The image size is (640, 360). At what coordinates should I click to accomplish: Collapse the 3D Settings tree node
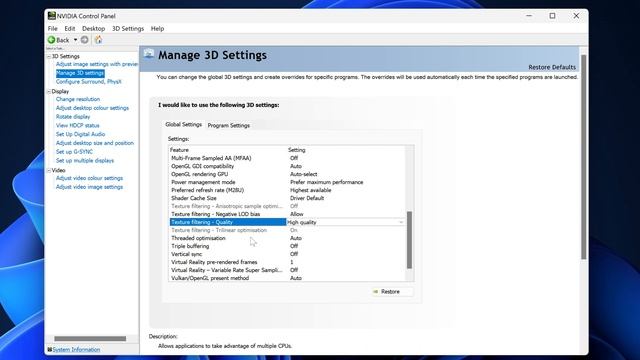(49, 56)
